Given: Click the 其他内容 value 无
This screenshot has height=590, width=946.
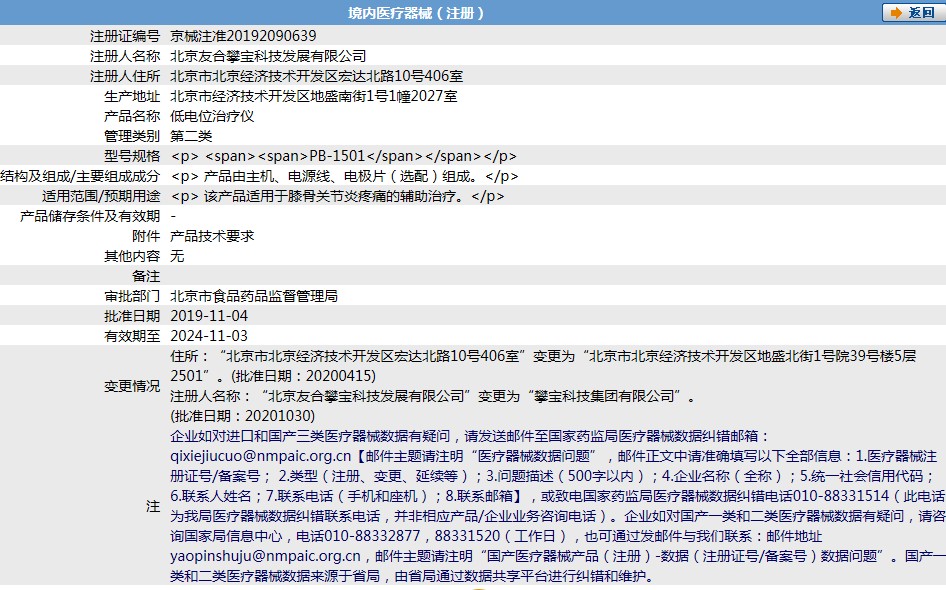Looking at the screenshot, I should point(177,256).
